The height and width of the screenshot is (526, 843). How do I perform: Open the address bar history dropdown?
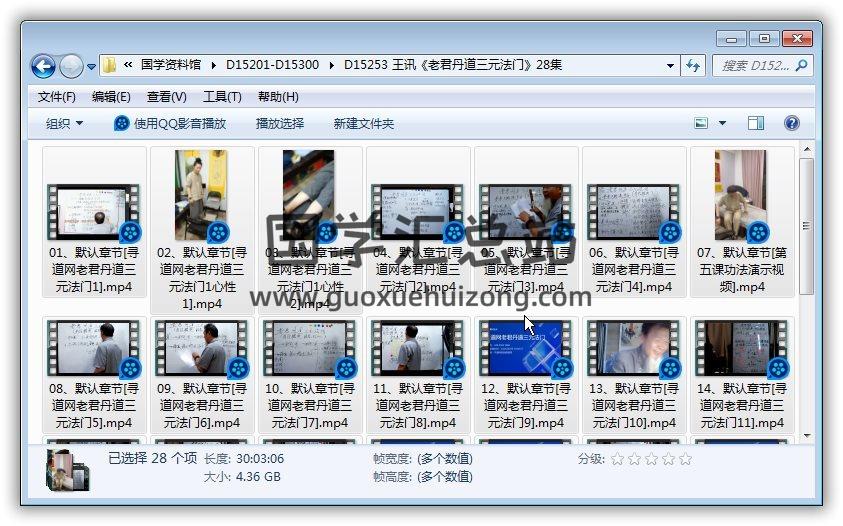[x=670, y=66]
